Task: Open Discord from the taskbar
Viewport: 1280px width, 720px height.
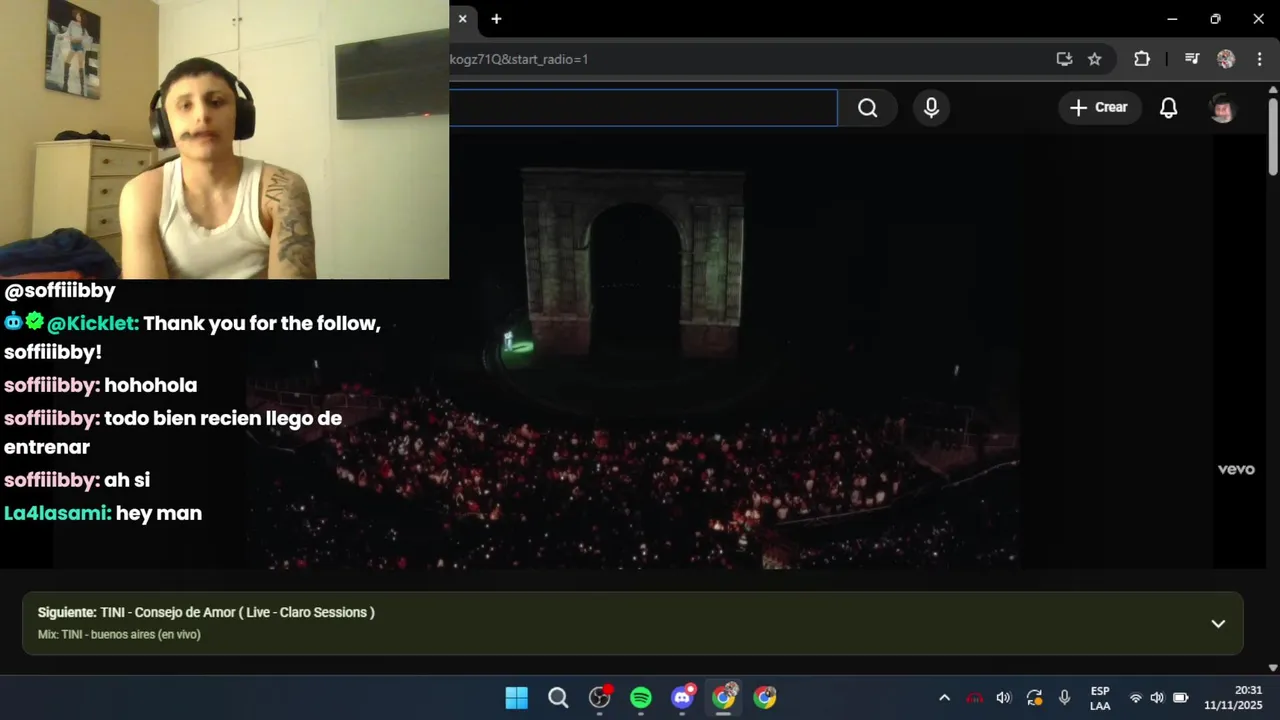Action: pos(683,698)
